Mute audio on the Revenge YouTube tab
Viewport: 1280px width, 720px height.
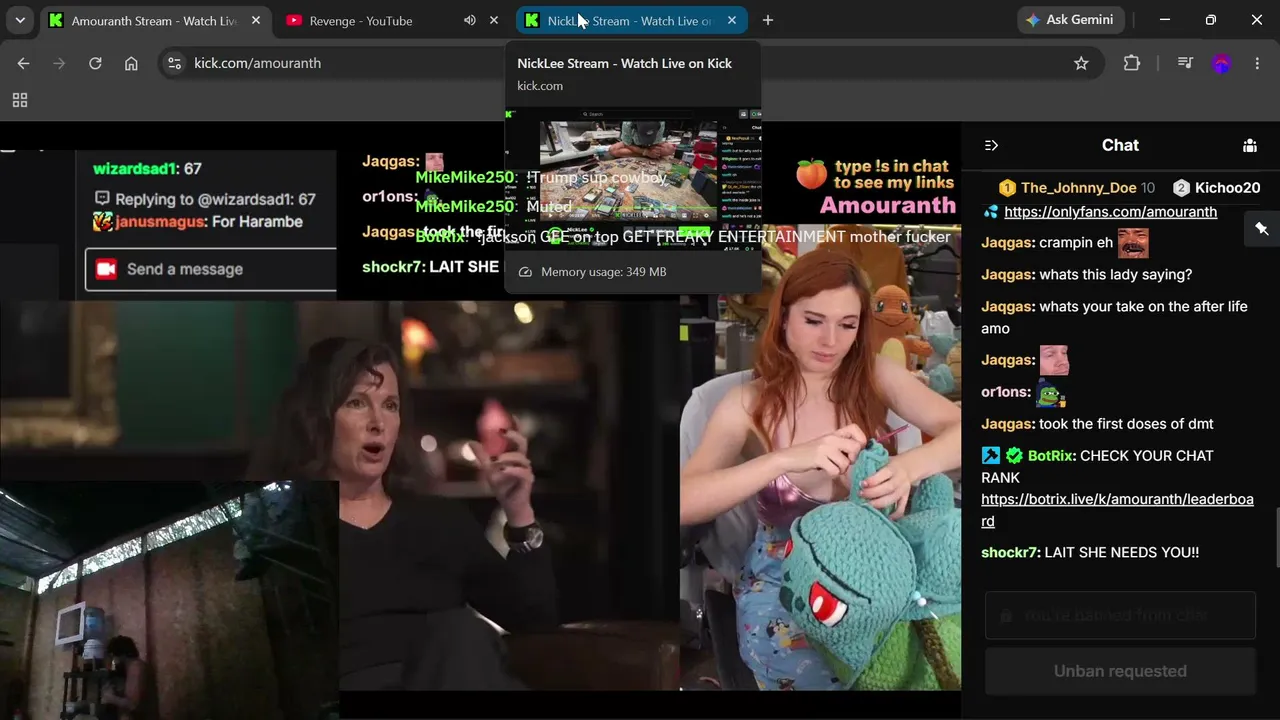tap(470, 20)
